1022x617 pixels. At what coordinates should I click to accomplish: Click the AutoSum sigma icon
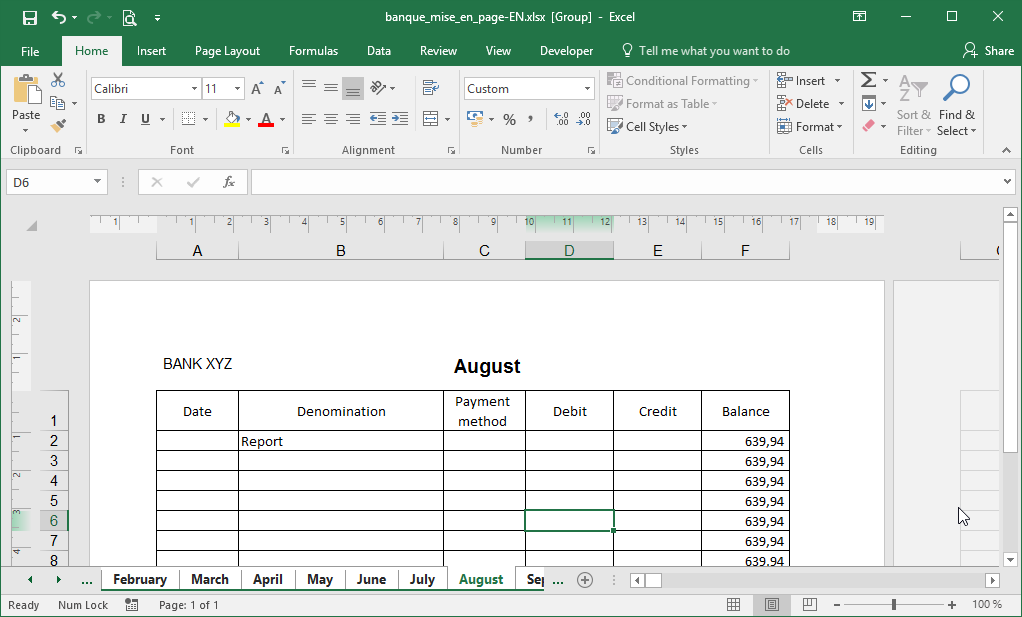point(868,80)
